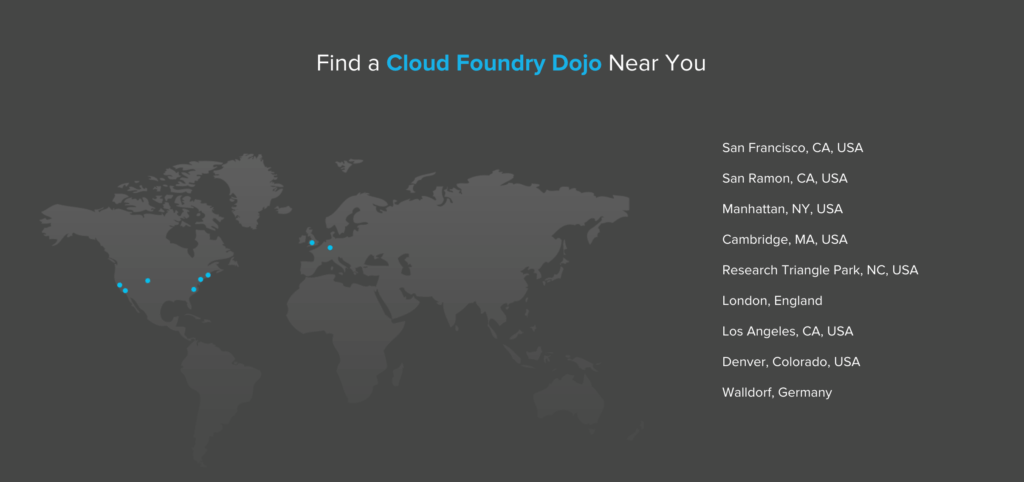The image size is (1024, 482).
Task: Click the London map dot in England
Action: pyautogui.click(x=312, y=243)
